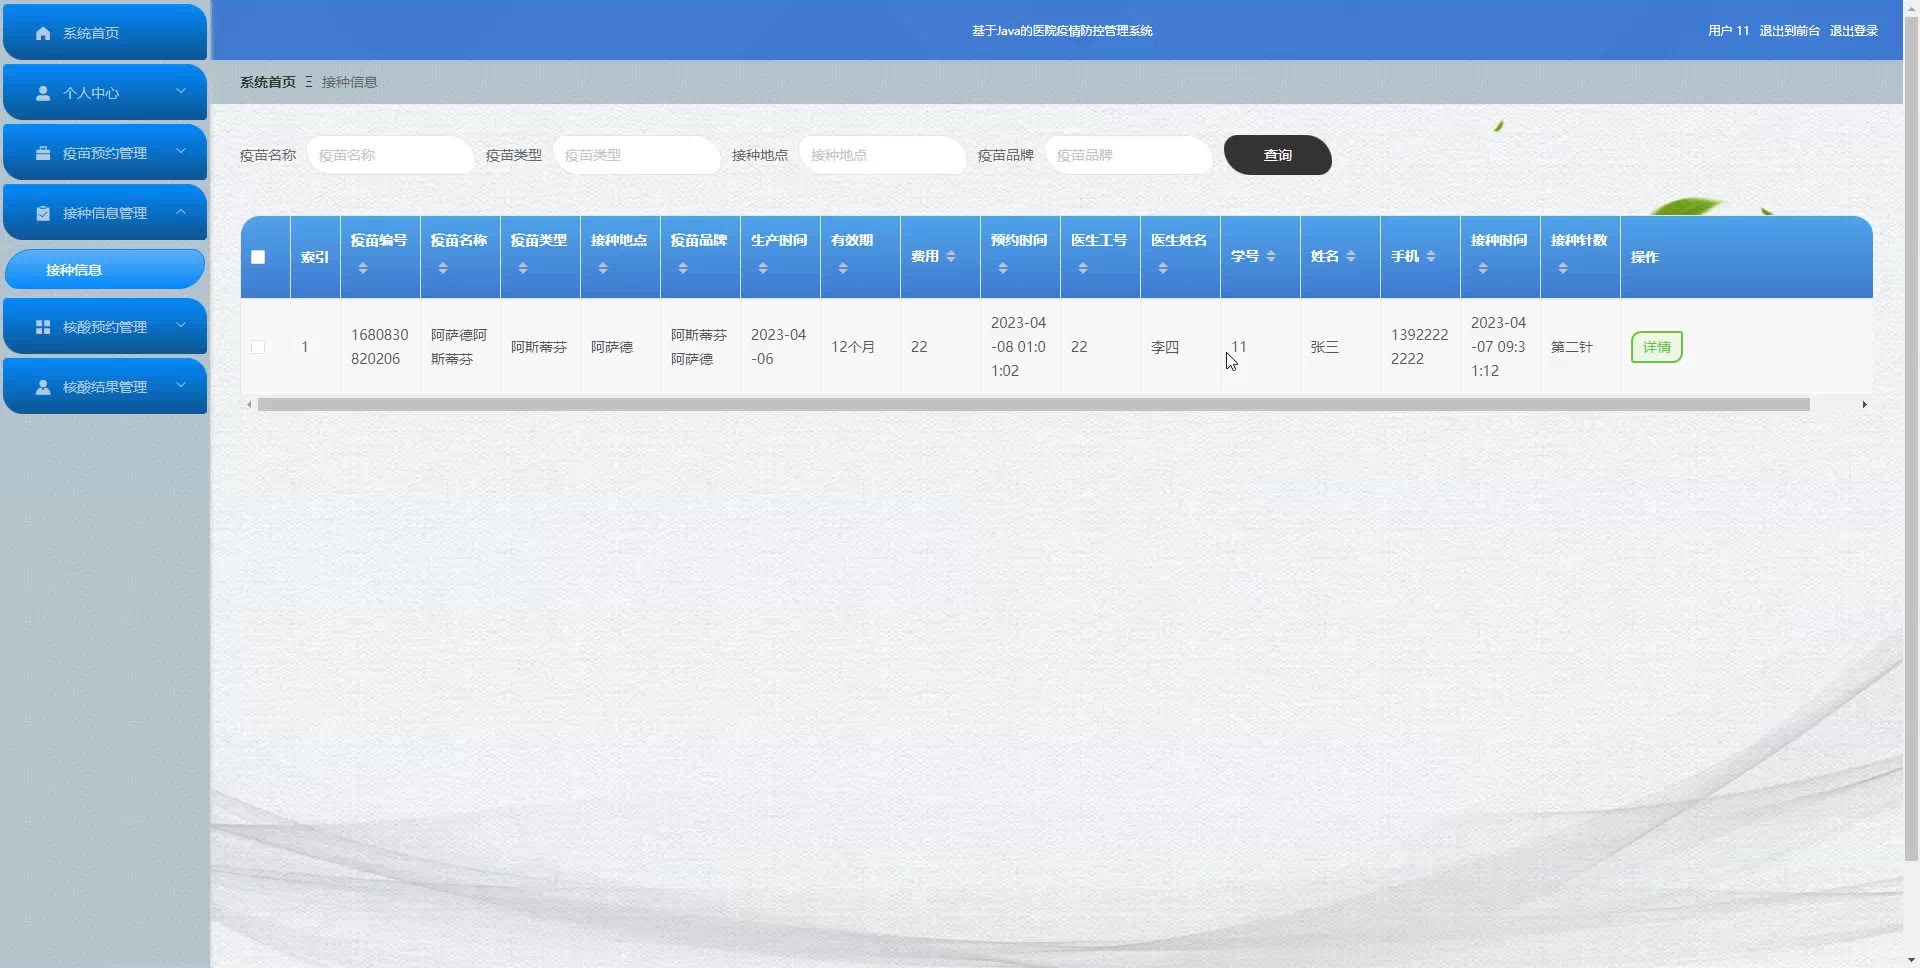Click the 13922222222 phone cell

click(x=1420, y=347)
